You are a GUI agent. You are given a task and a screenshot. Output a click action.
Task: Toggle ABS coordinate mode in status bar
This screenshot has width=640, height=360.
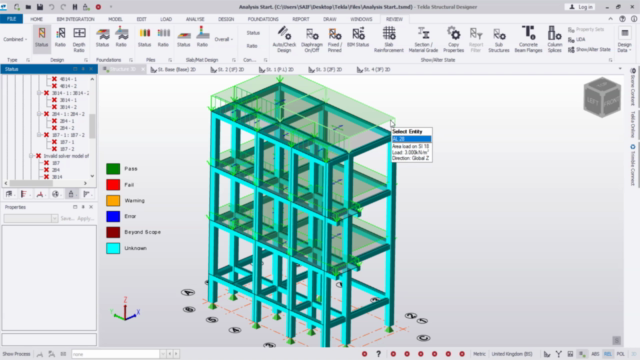pos(596,354)
